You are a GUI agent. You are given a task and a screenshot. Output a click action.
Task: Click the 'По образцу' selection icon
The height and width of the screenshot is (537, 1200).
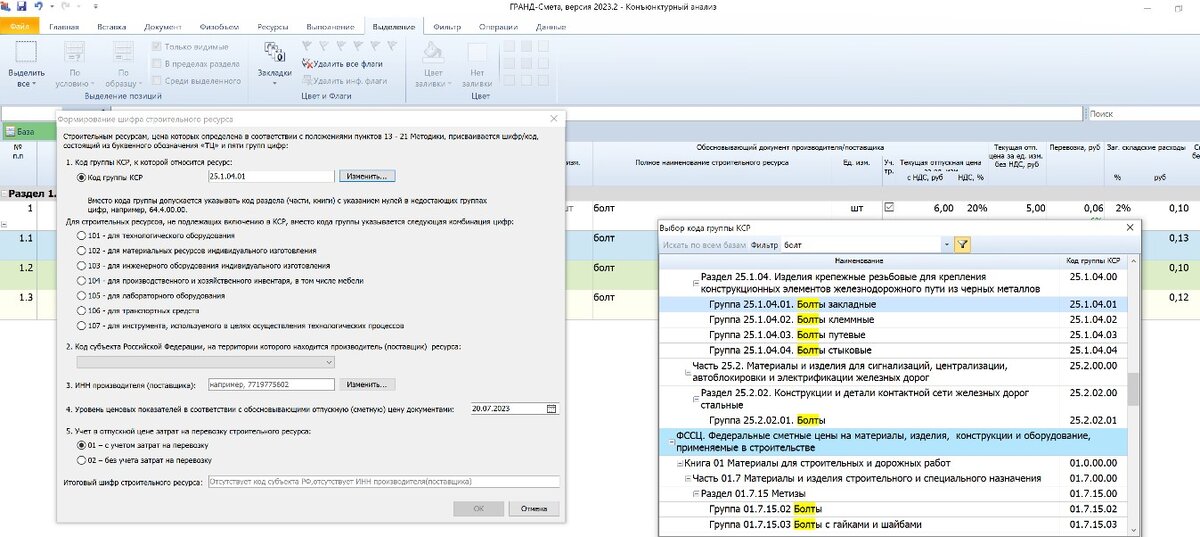(x=122, y=52)
